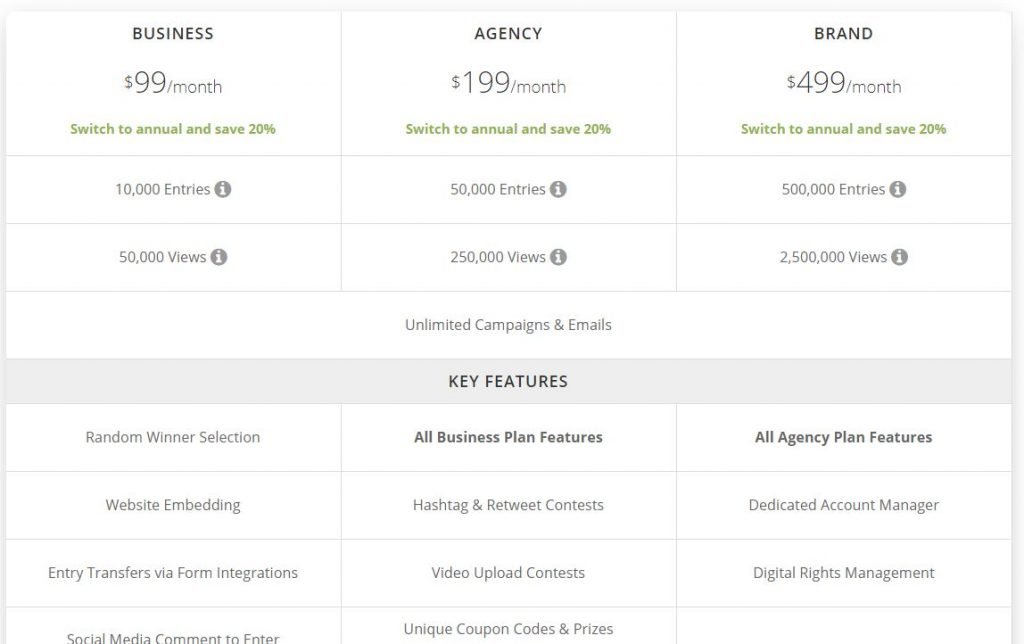Click All Business Plan Features text
Image resolution: width=1024 pixels, height=644 pixels.
point(508,438)
